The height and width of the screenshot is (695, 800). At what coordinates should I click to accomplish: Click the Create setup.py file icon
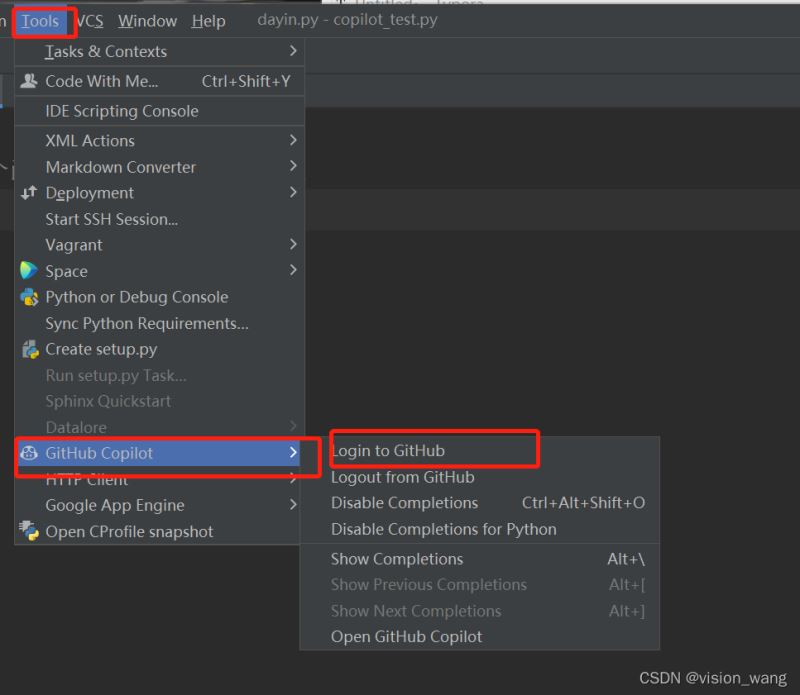tap(30, 350)
